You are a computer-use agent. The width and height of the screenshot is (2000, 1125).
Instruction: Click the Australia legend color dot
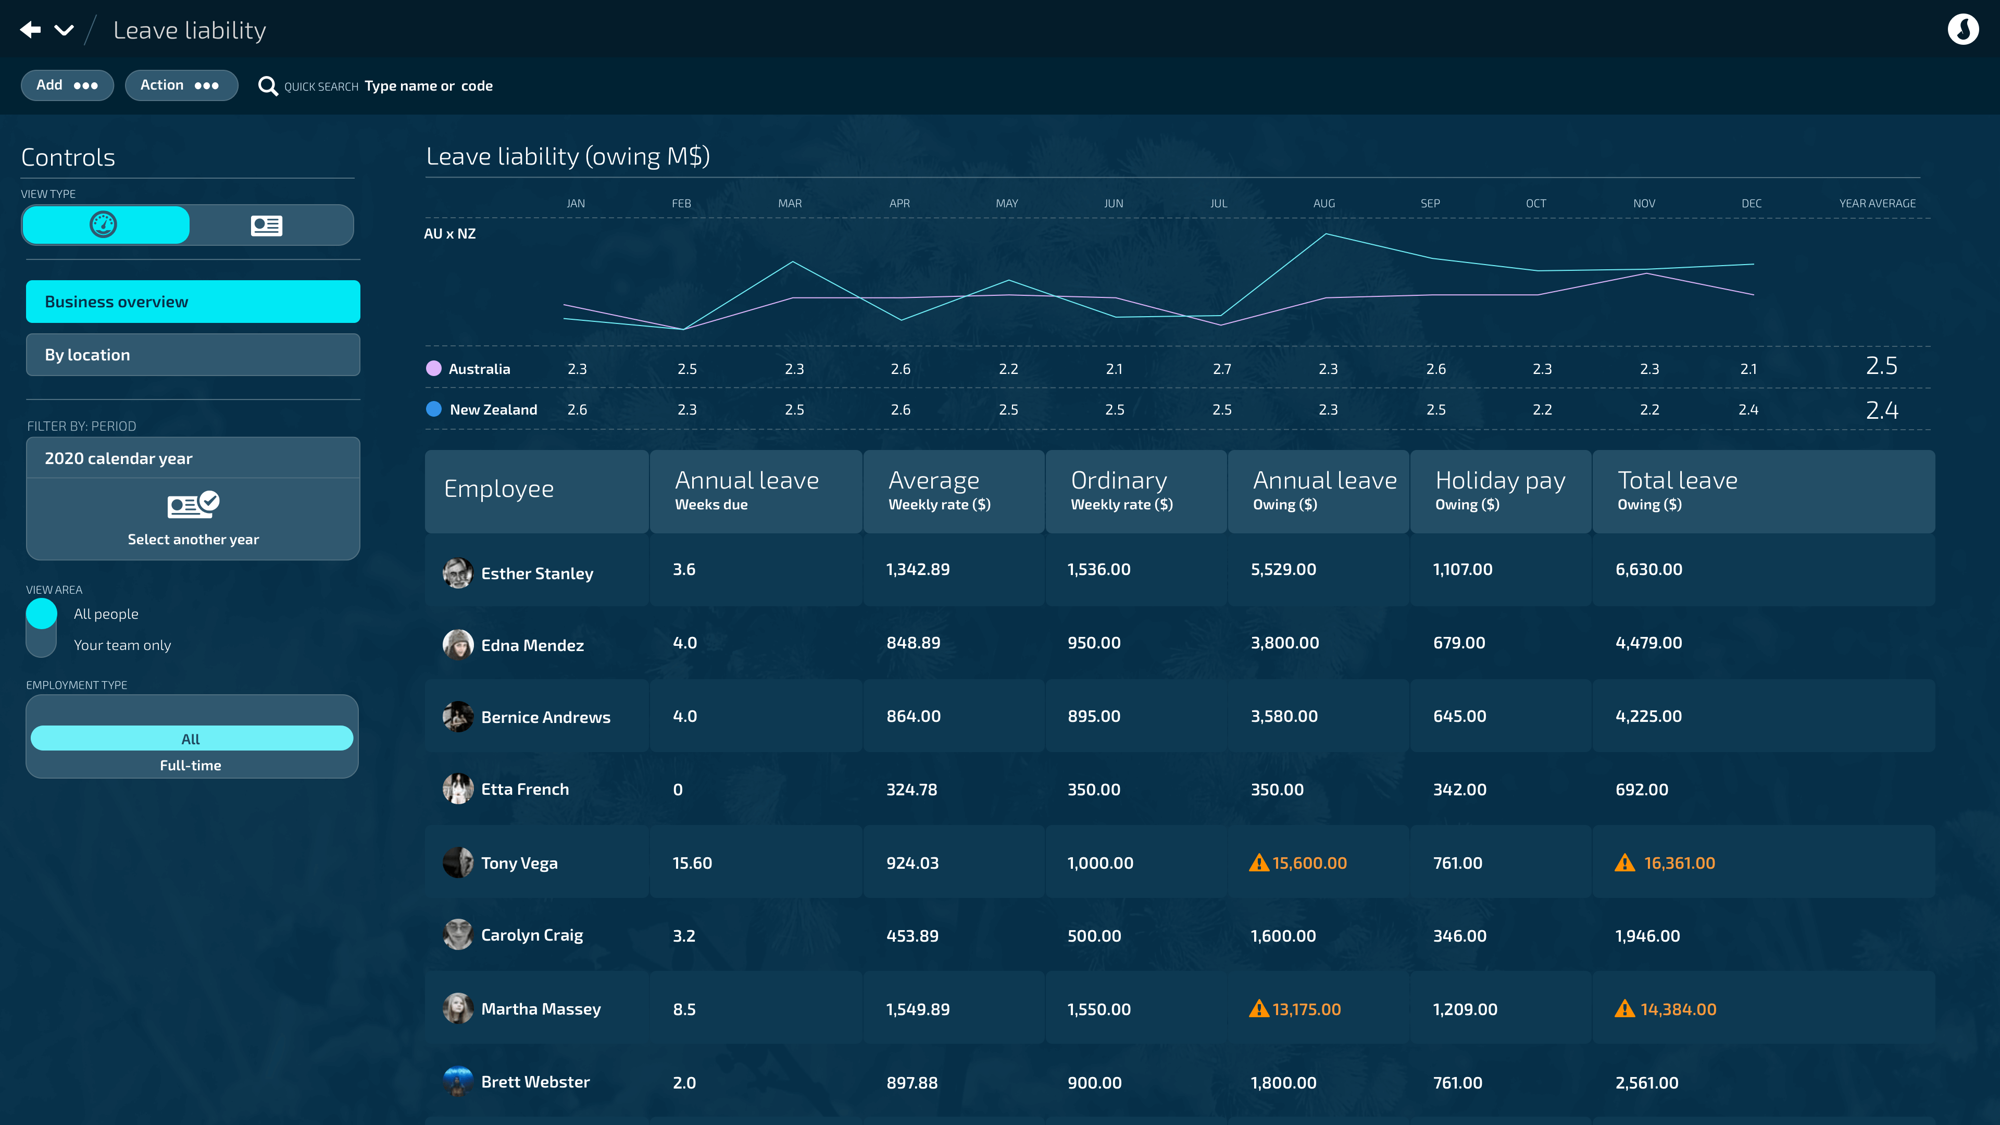pos(434,369)
